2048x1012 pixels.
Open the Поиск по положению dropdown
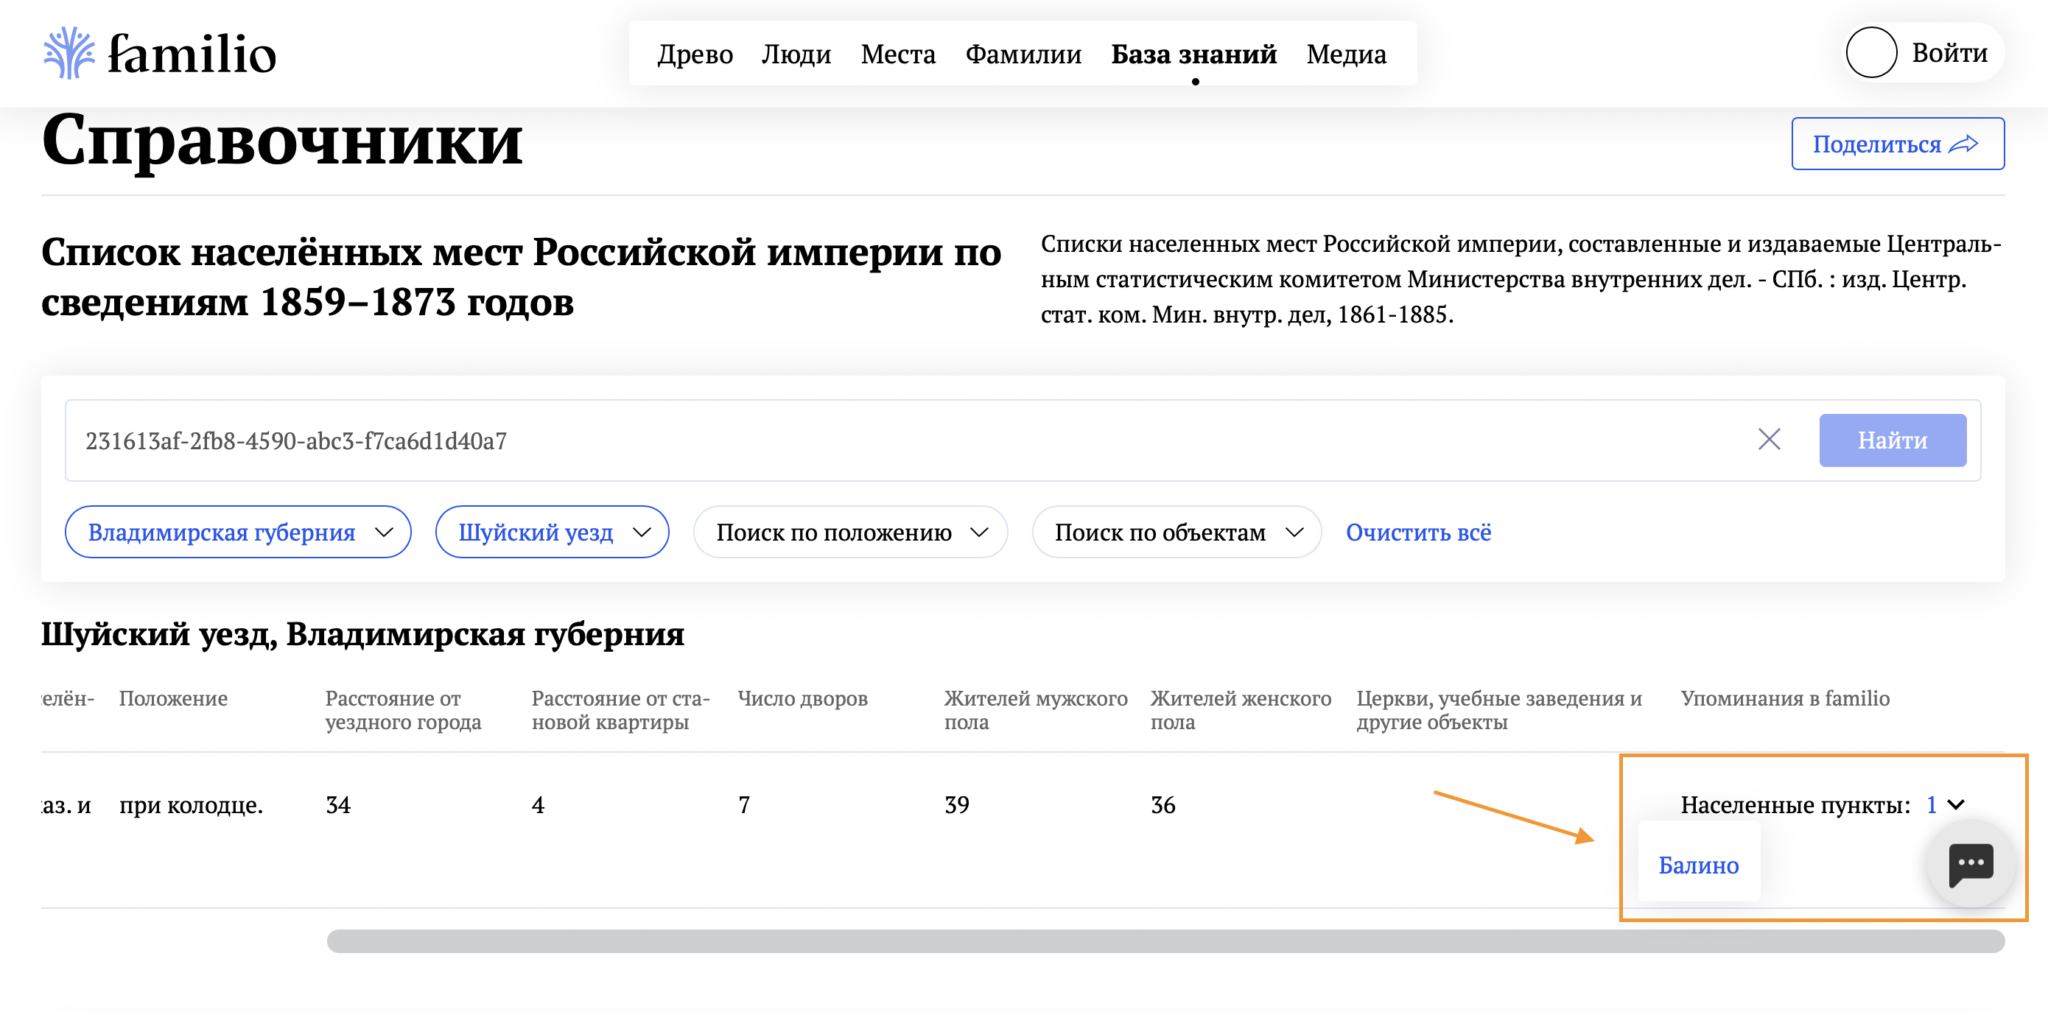click(850, 532)
